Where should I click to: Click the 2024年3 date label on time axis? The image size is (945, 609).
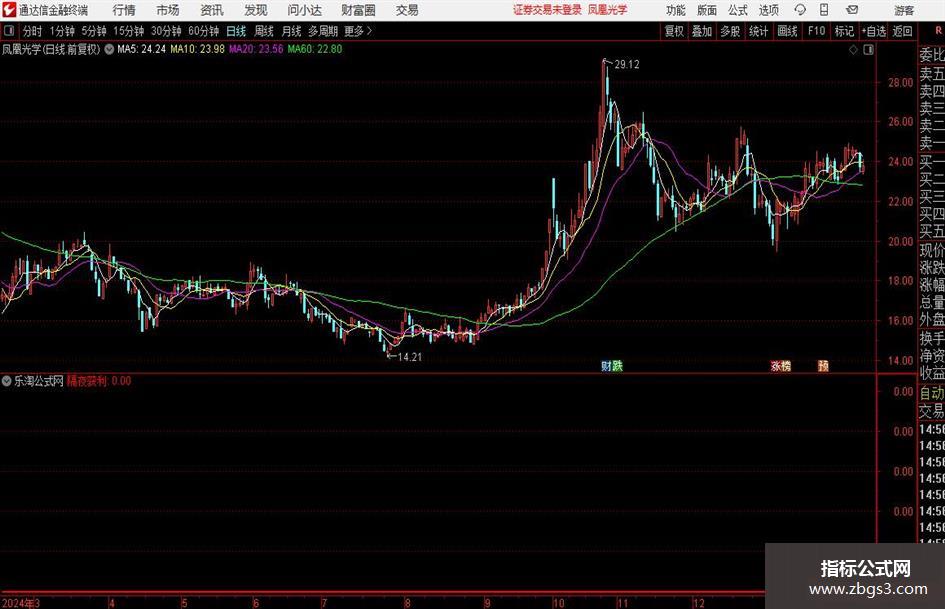20,603
